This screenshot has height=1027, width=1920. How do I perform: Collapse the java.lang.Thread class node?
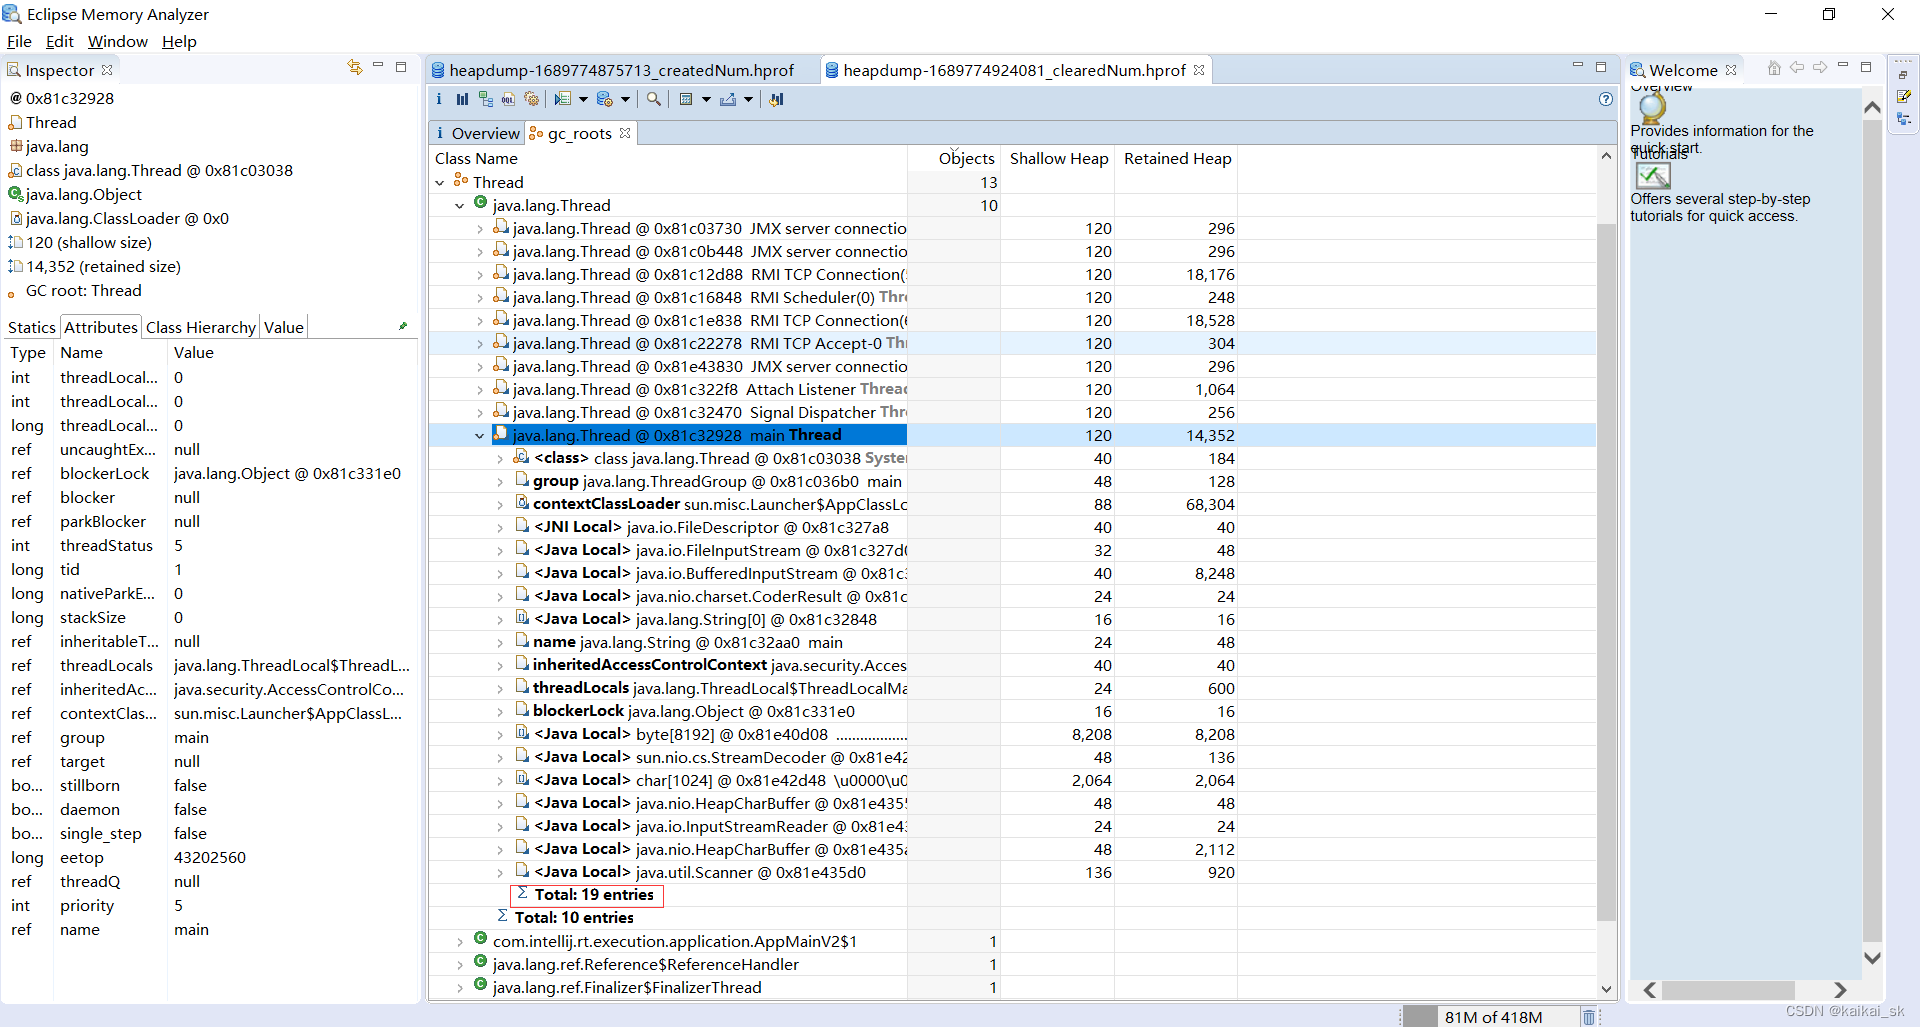(x=460, y=206)
